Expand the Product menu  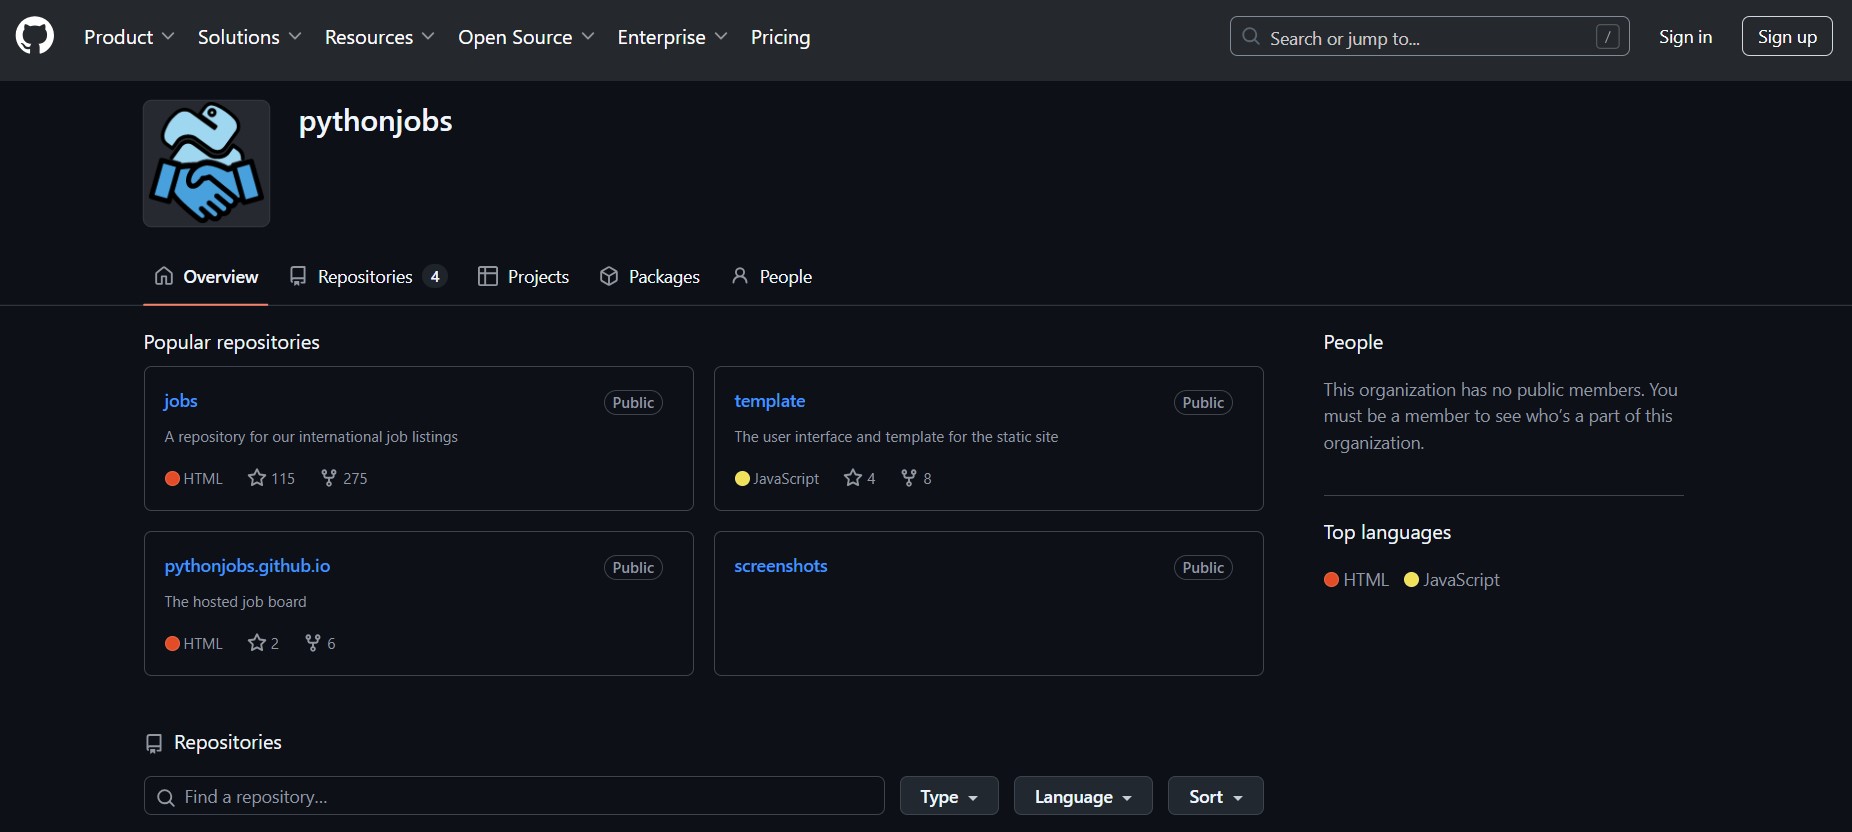[129, 37]
